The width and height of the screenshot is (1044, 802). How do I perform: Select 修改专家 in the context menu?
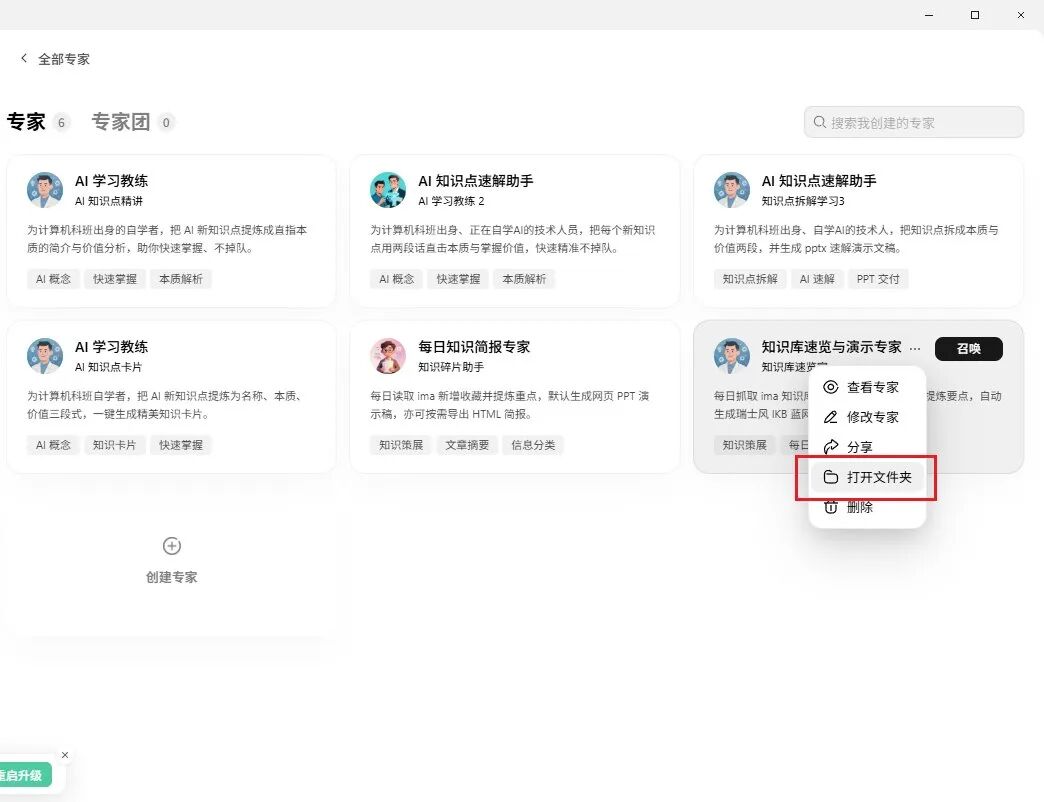(867, 417)
